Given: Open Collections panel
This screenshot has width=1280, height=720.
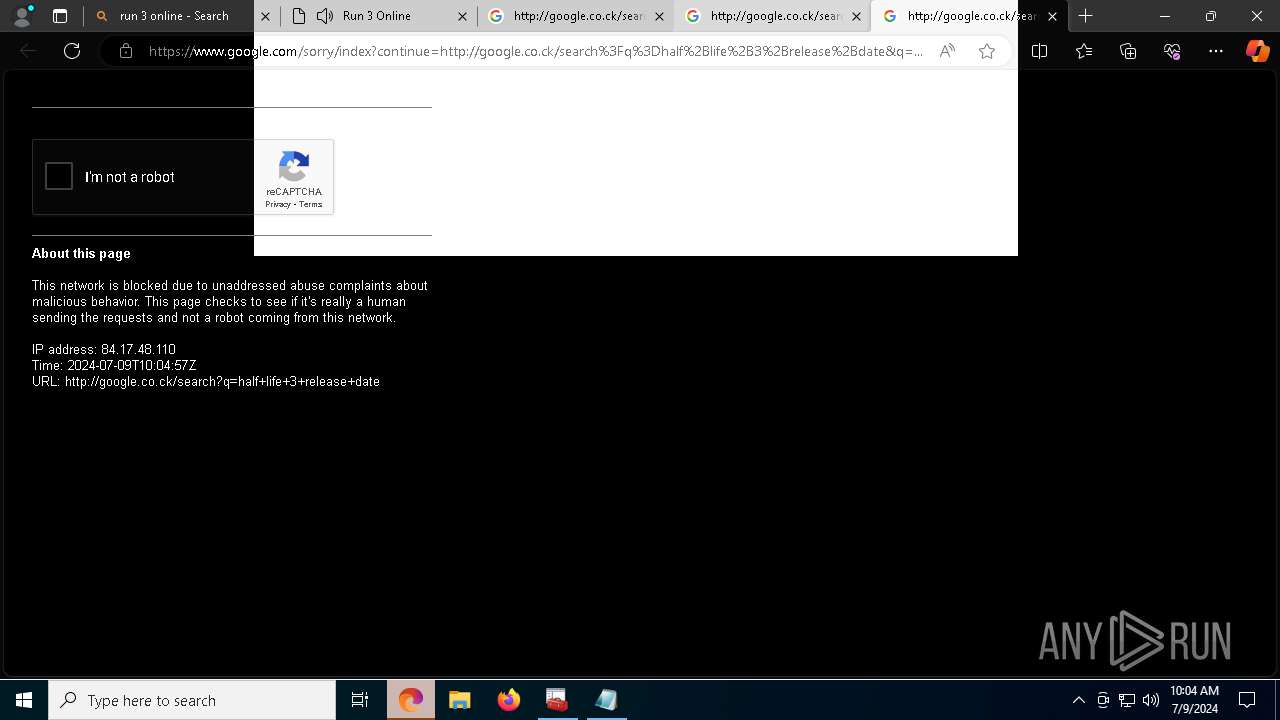Looking at the screenshot, I should pos(1128,51).
